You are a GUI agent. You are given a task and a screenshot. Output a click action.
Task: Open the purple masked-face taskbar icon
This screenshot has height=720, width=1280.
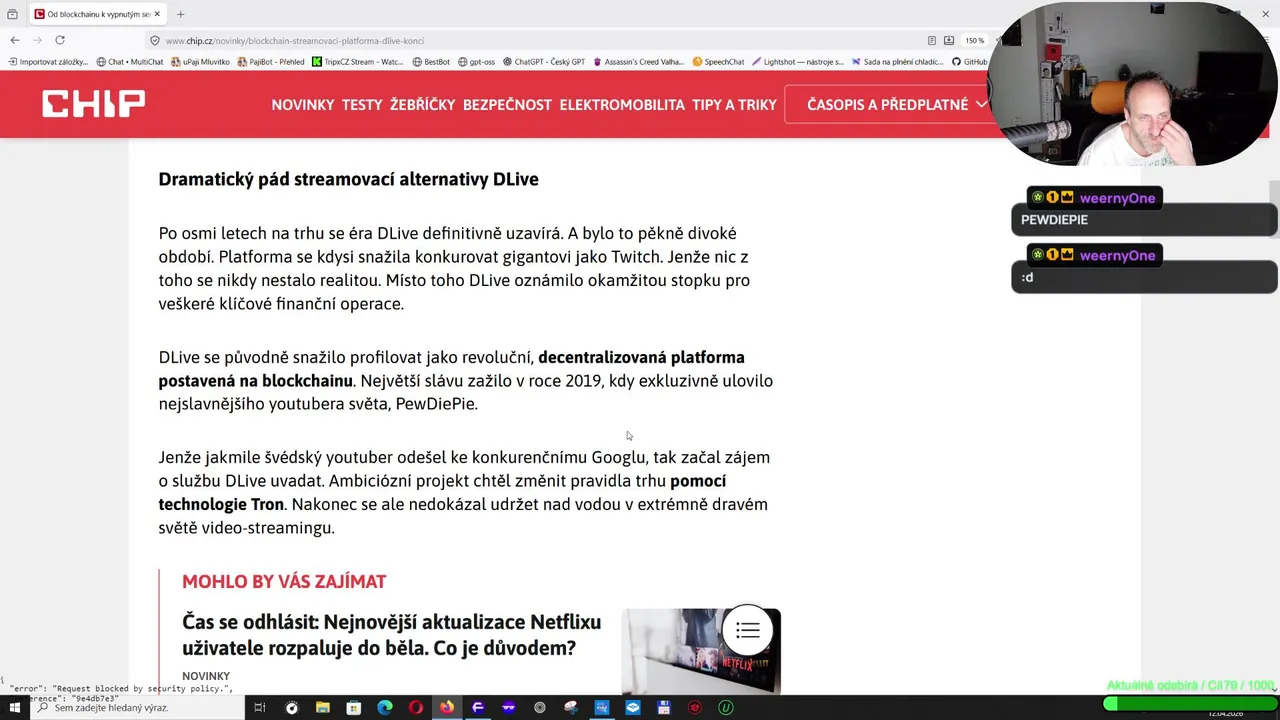(x=508, y=707)
